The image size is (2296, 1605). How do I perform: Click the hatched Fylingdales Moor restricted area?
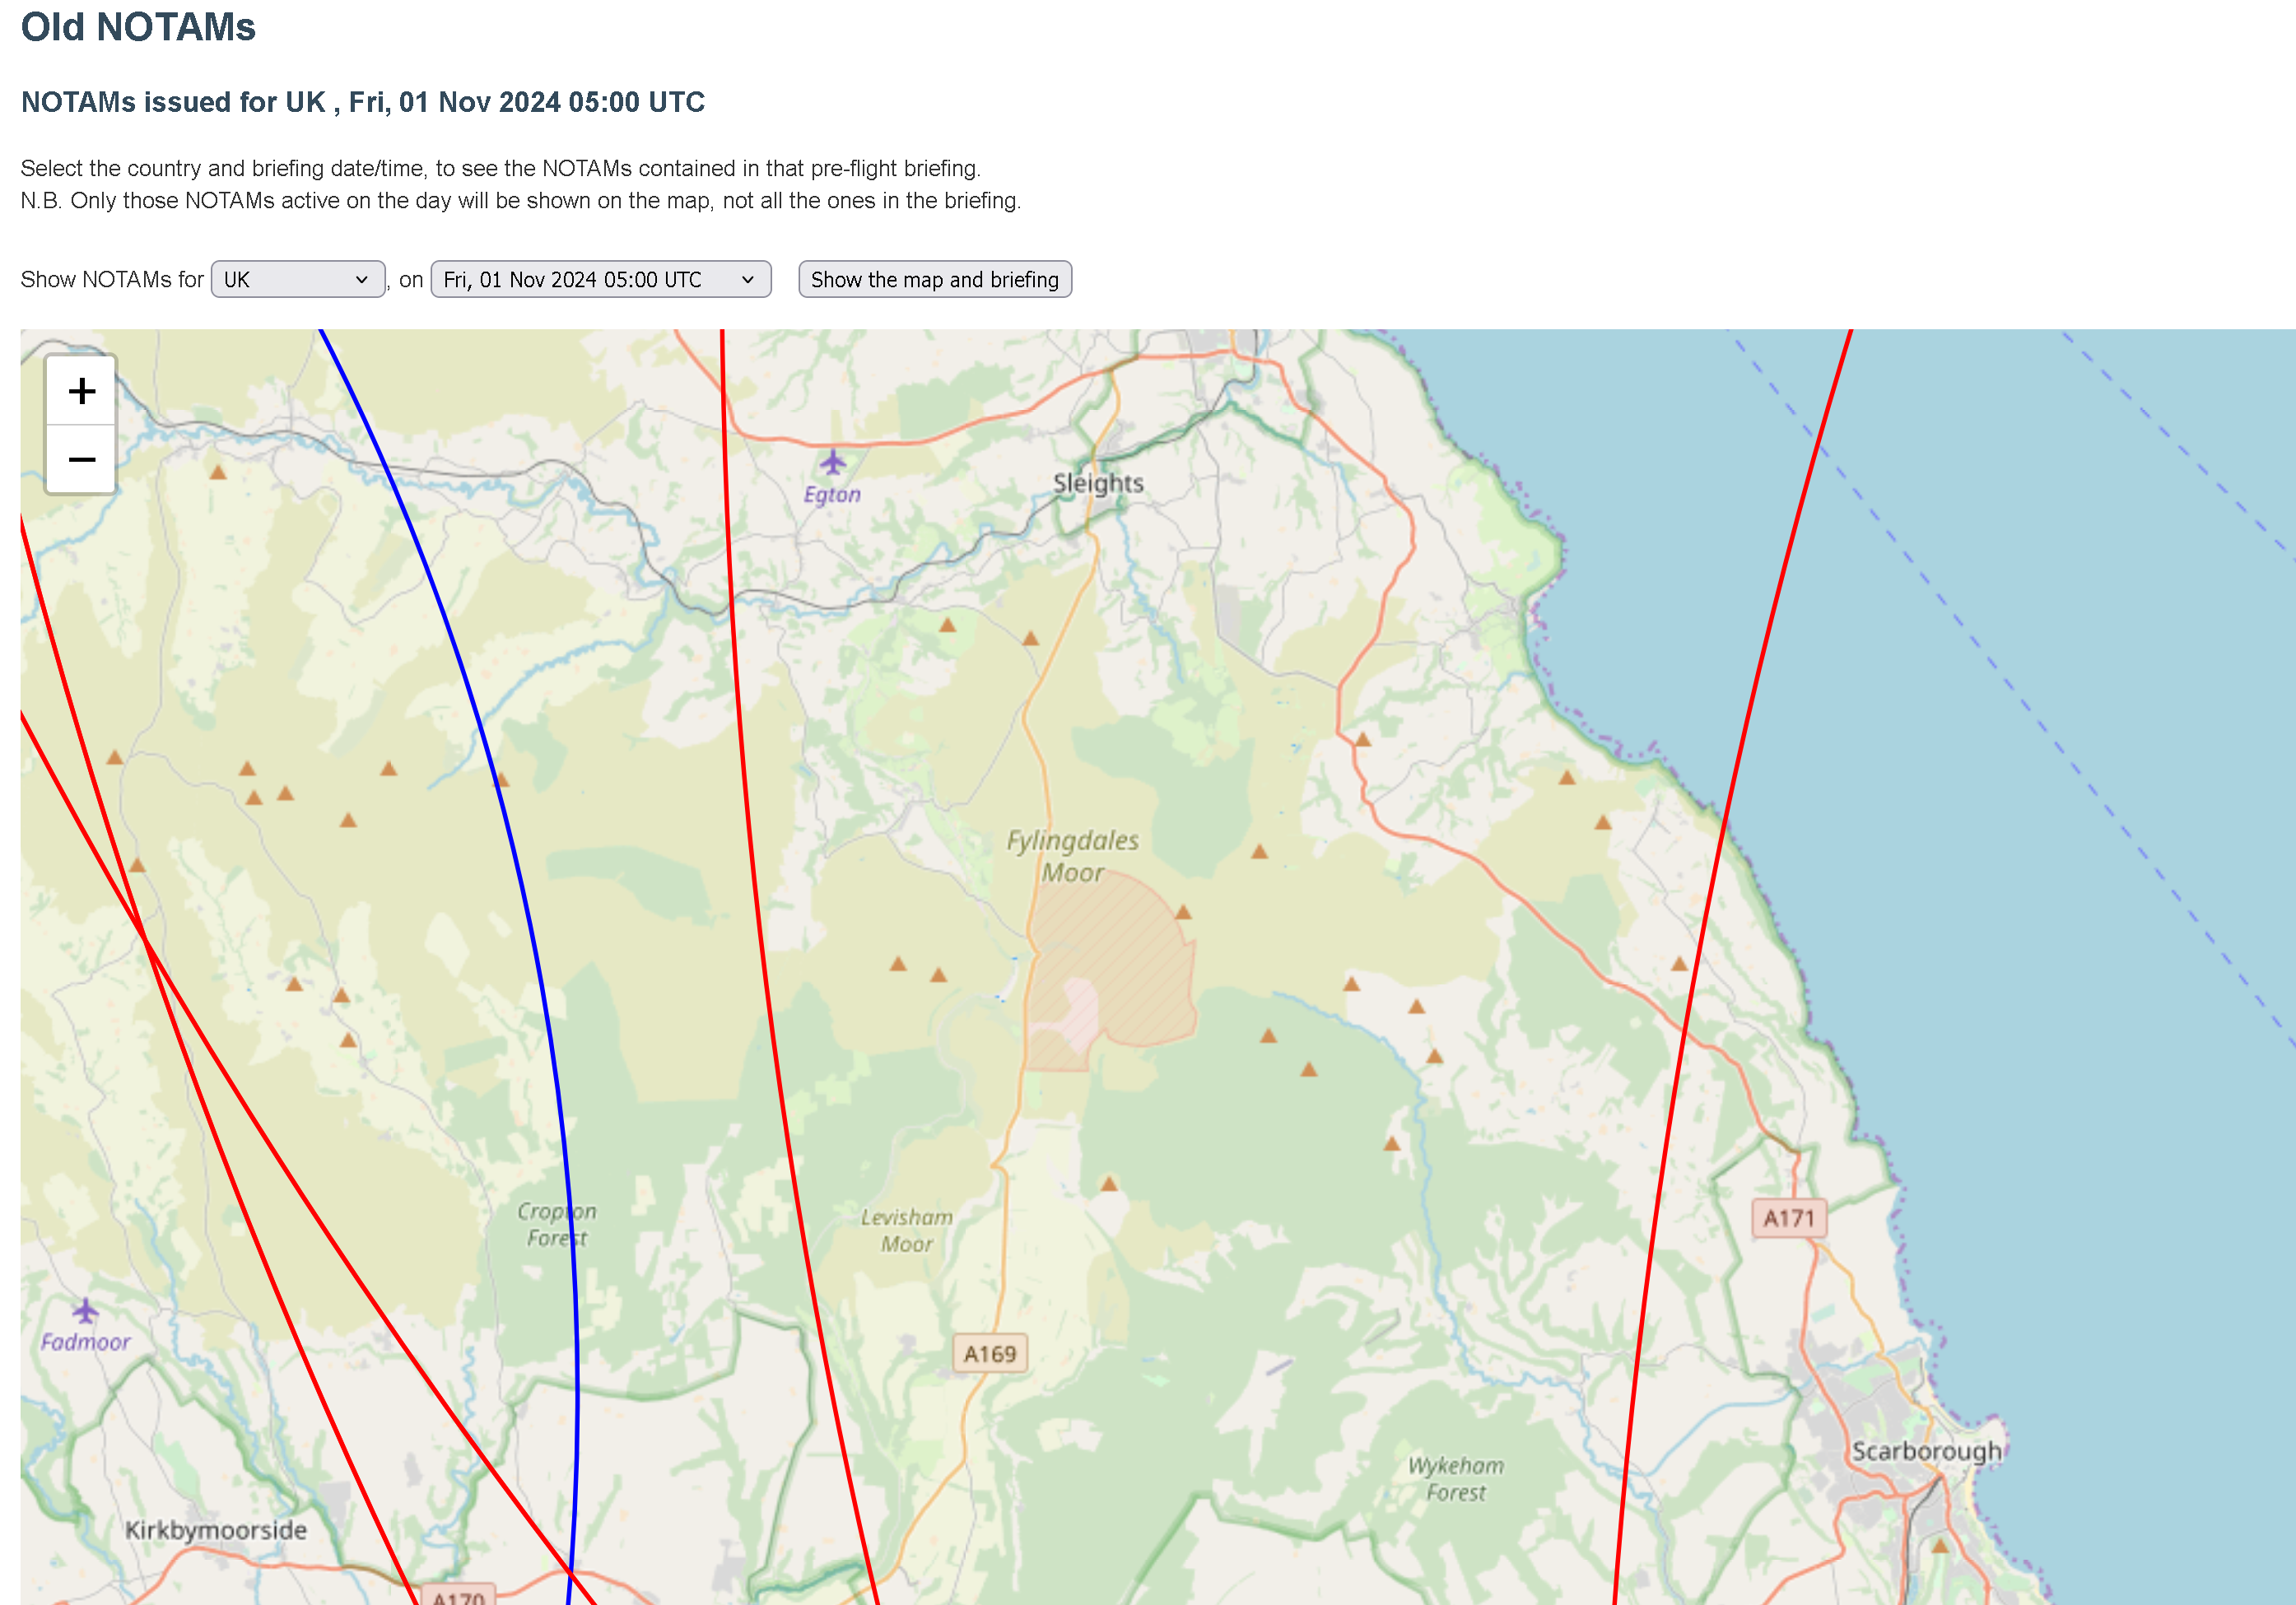click(x=1110, y=972)
